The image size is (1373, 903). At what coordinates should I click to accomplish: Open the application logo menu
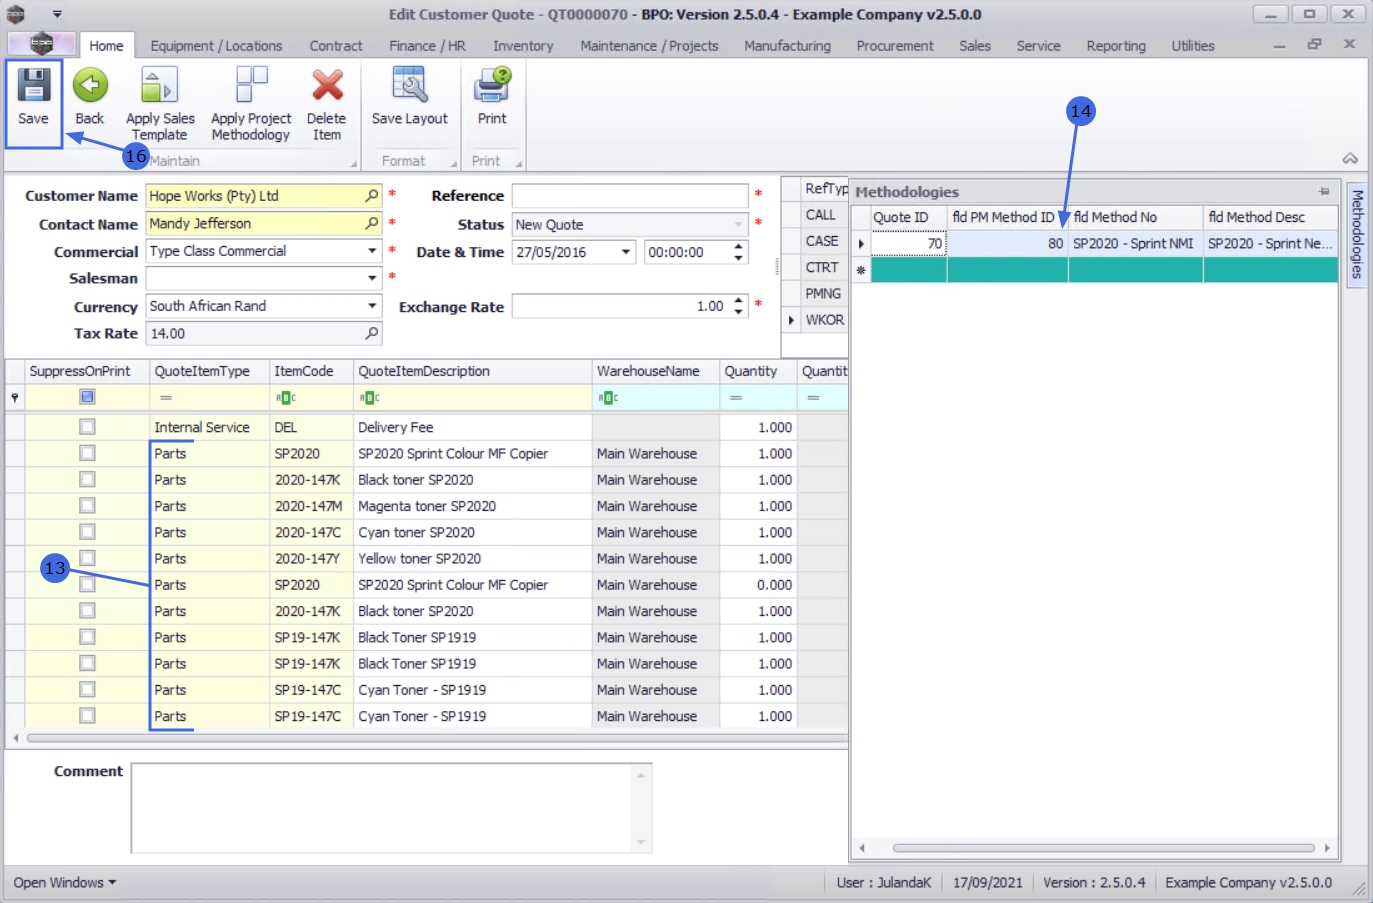coord(41,44)
